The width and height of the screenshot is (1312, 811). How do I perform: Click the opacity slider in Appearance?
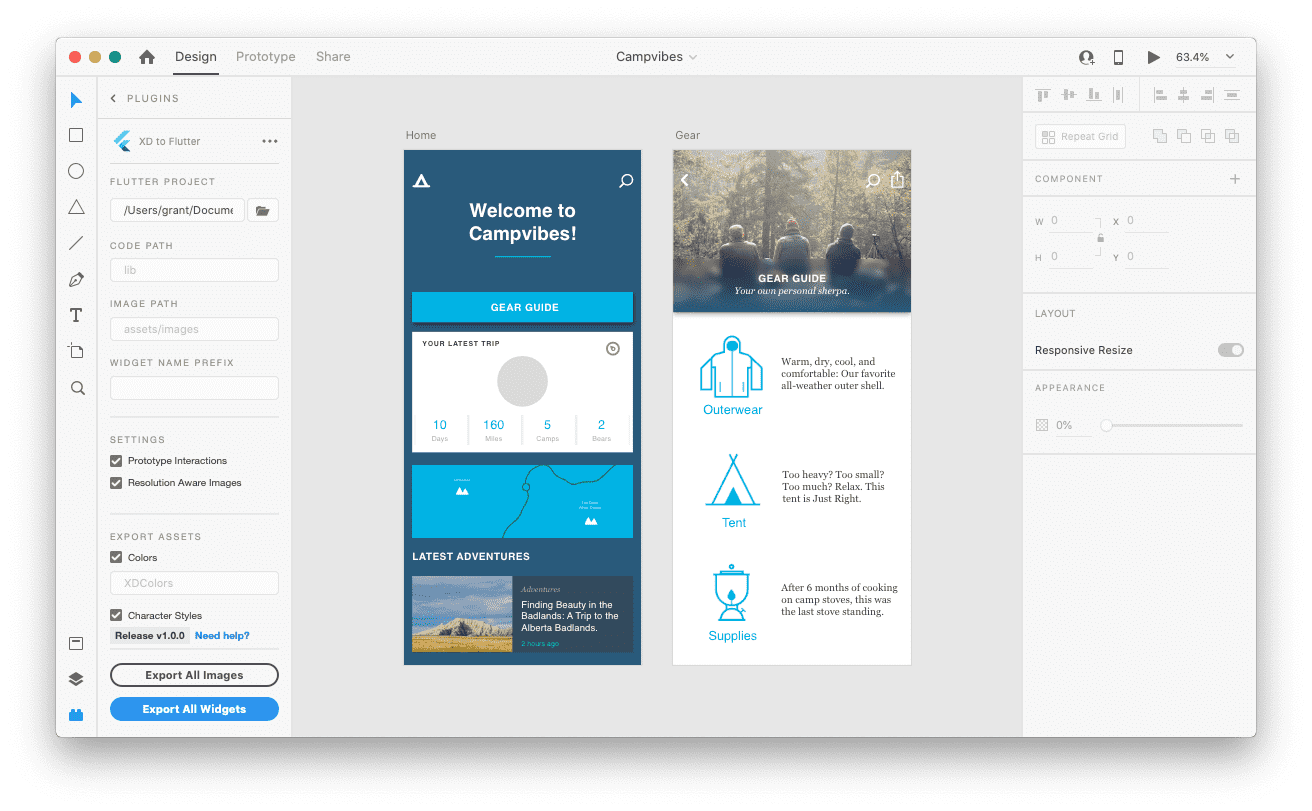pos(1174,425)
